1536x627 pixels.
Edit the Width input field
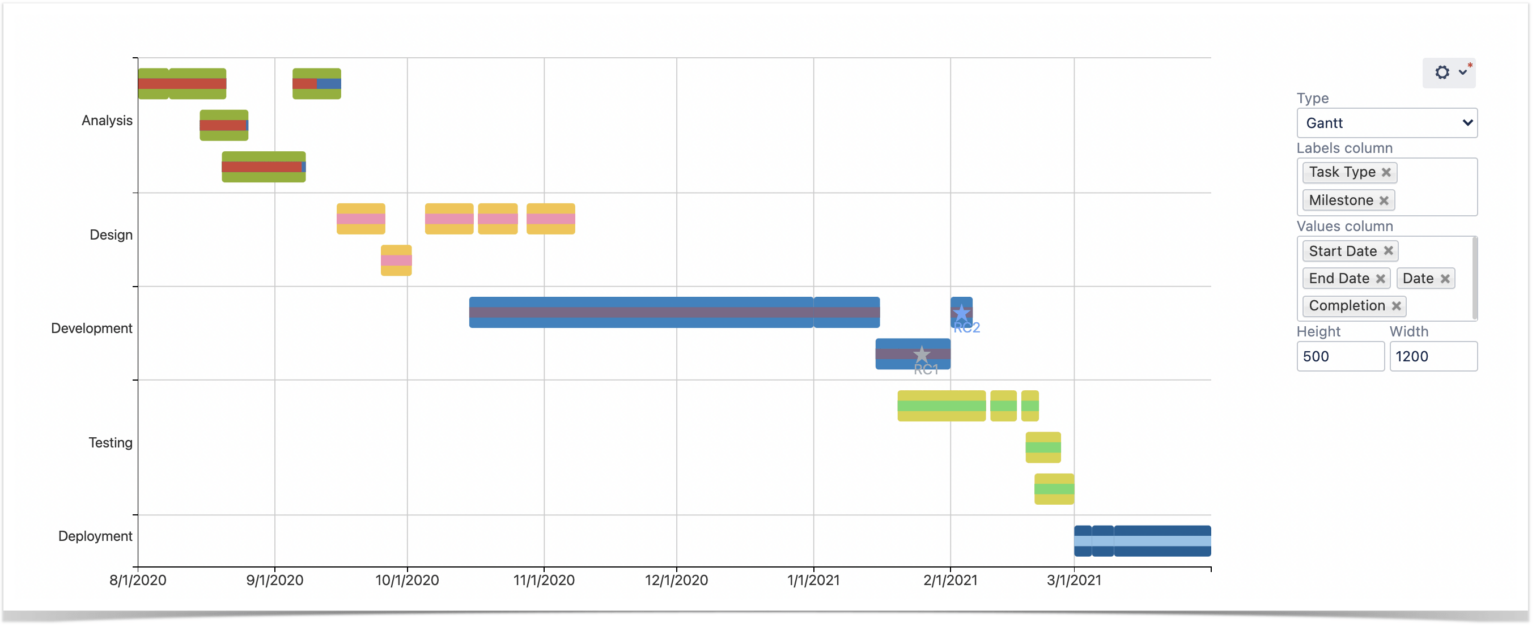pyautogui.click(x=1433, y=356)
